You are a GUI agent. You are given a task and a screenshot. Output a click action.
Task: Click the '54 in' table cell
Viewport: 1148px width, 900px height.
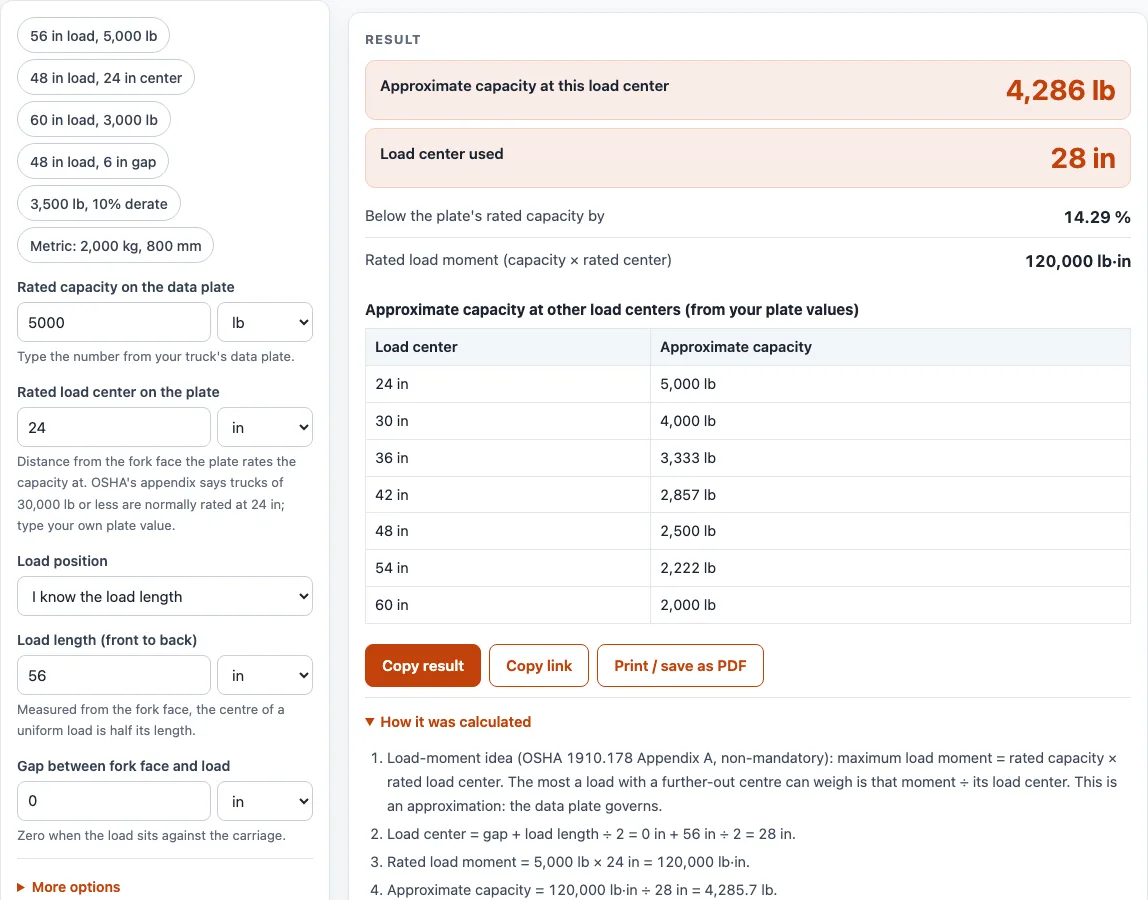pyautogui.click(x=508, y=568)
